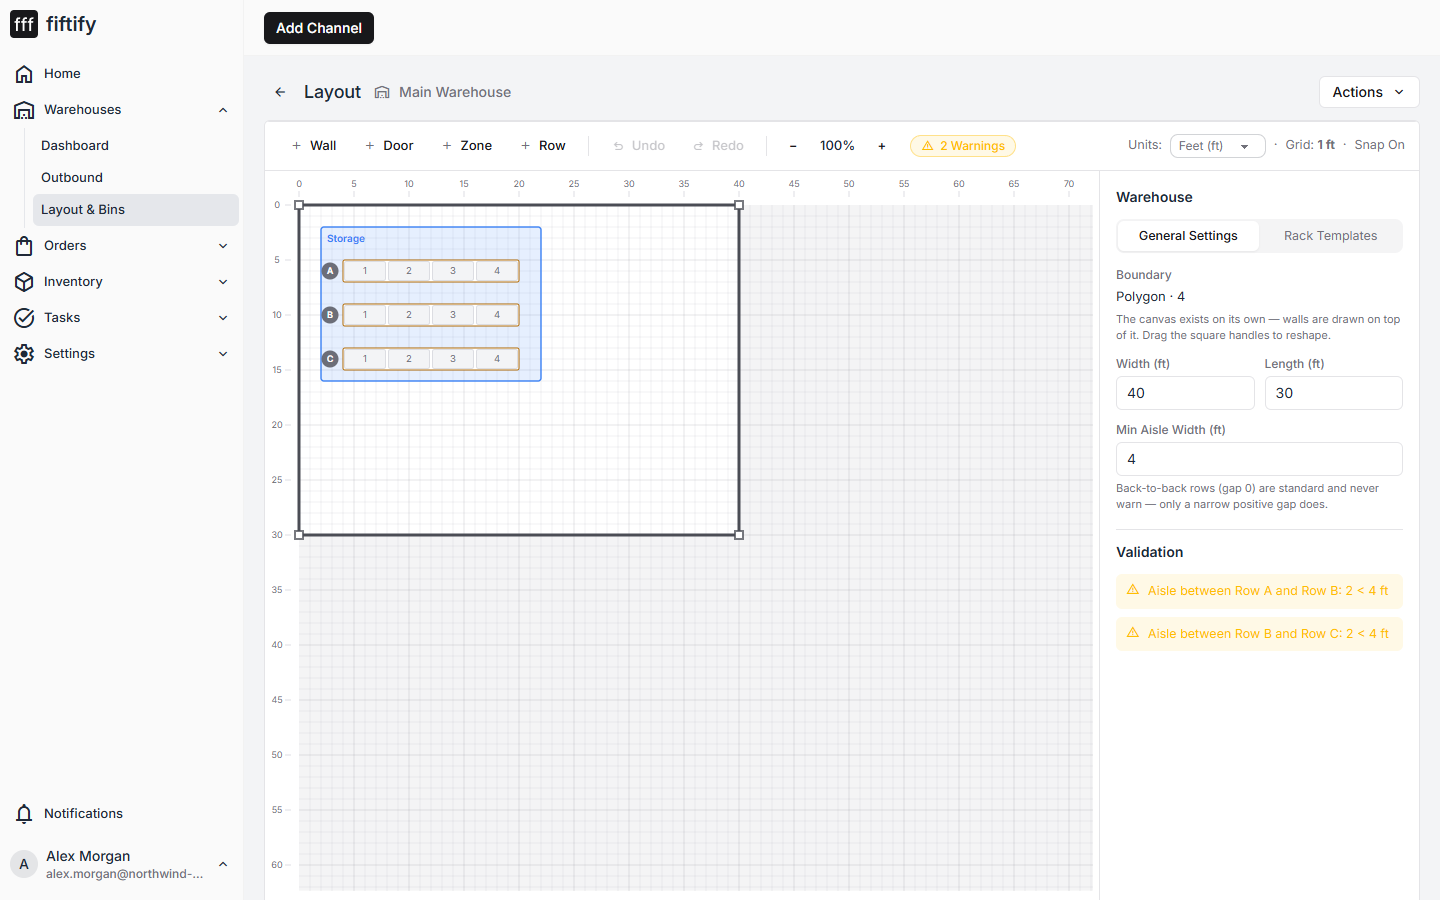Click the Inventory box icon
This screenshot has width=1440, height=900.
[24, 282]
